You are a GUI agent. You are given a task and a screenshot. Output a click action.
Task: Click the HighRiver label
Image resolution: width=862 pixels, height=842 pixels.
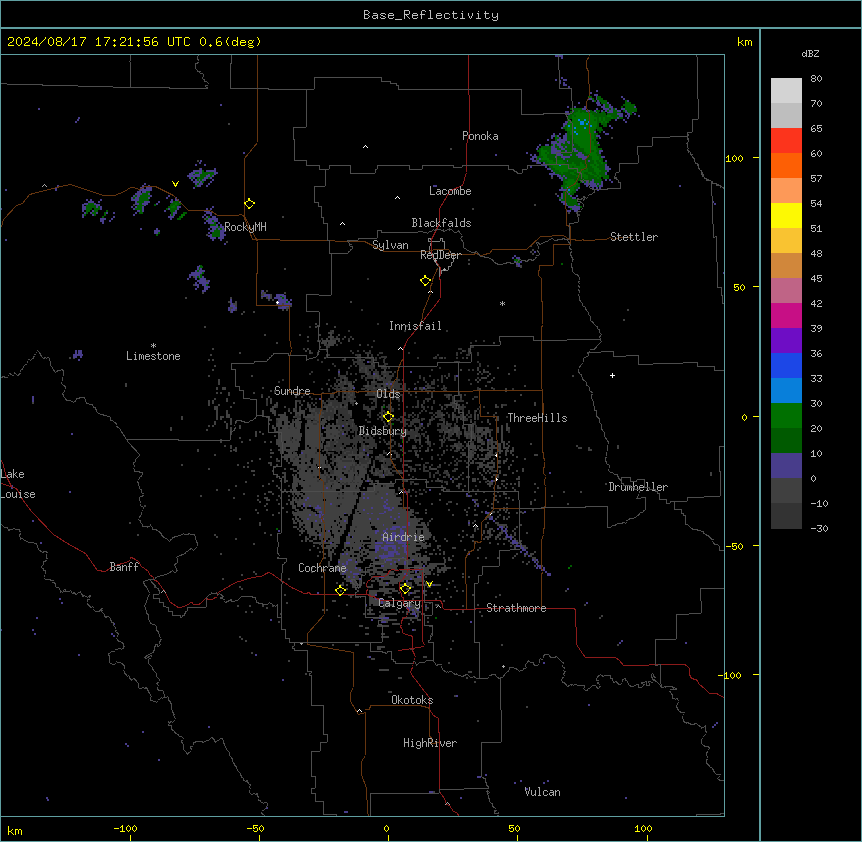click(x=430, y=743)
